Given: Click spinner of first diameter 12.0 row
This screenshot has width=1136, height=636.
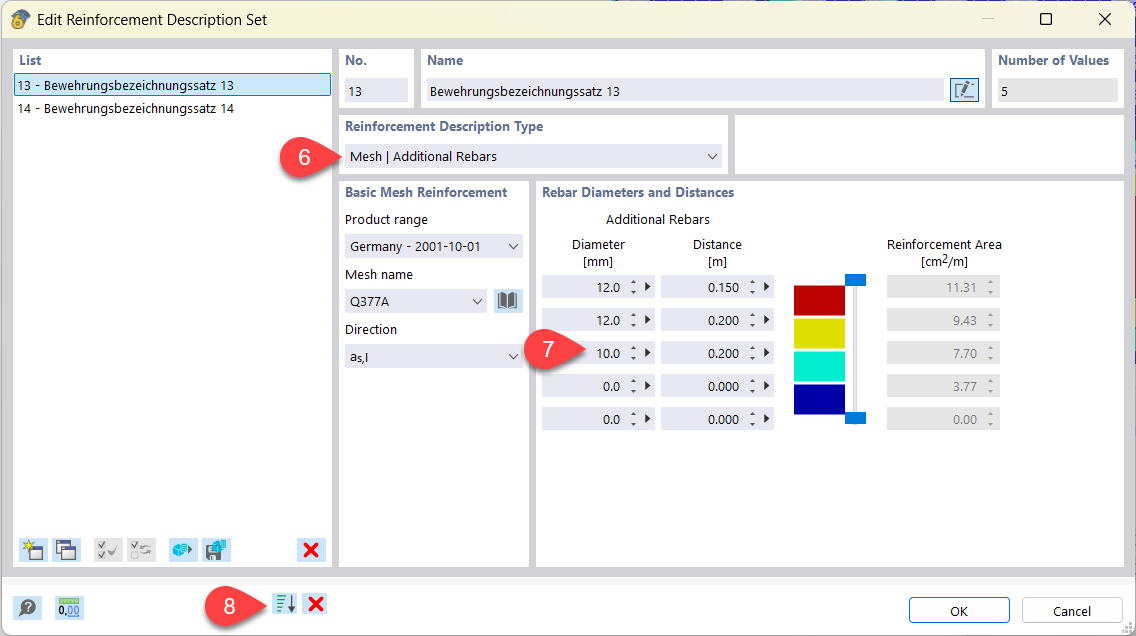Looking at the screenshot, I should (633, 288).
